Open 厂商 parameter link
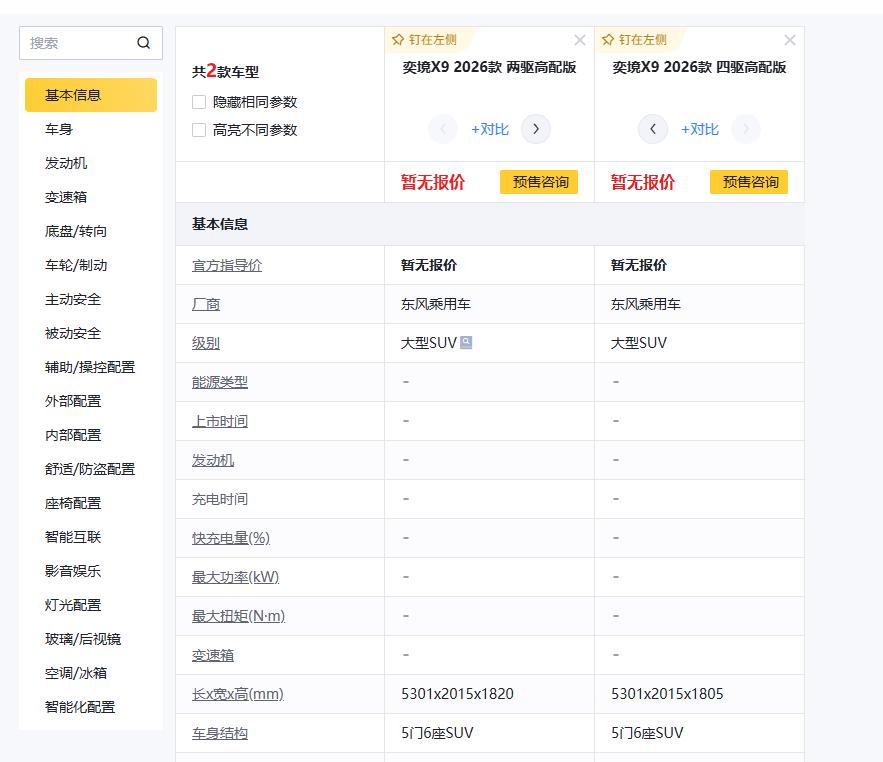883x762 pixels. point(206,304)
